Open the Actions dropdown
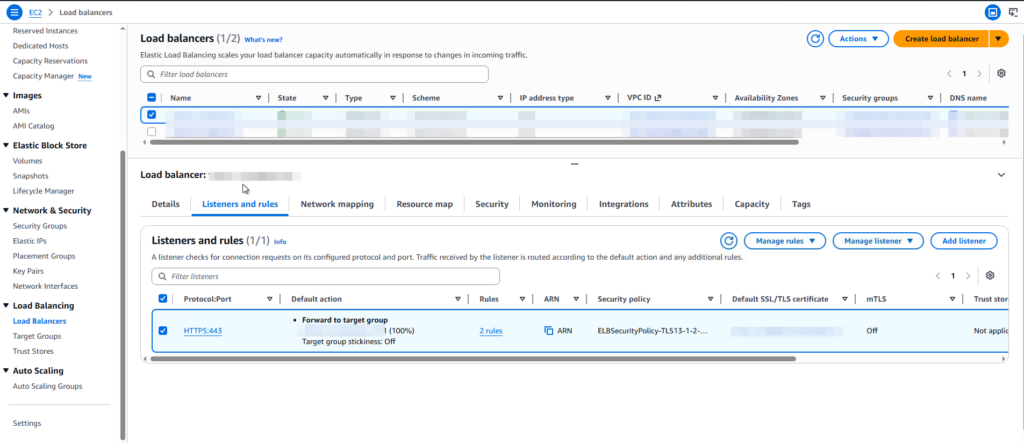This screenshot has width=1024, height=443. pyautogui.click(x=858, y=39)
